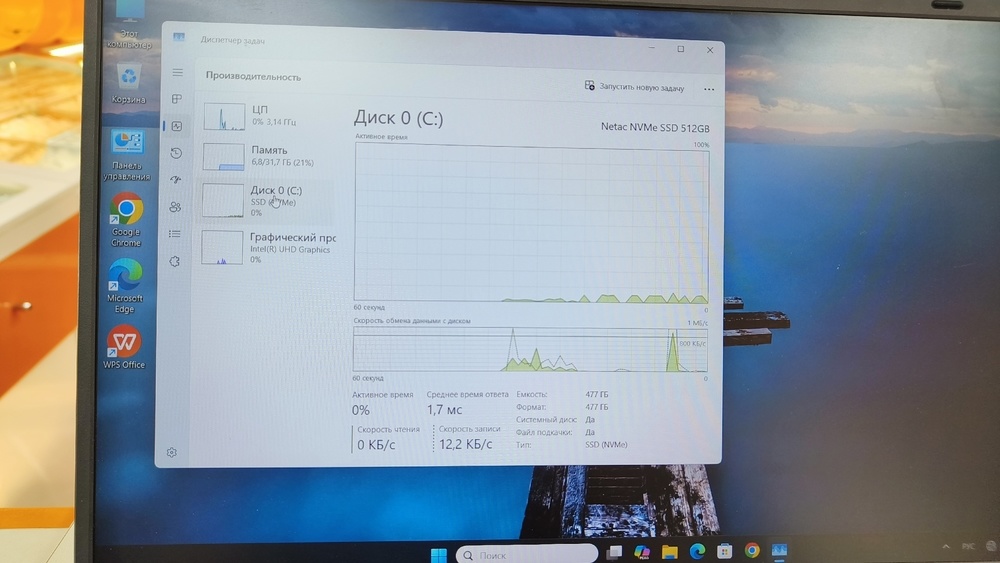
Task: Open the Services puzzle icon in sidebar
Action: click(175, 261)
